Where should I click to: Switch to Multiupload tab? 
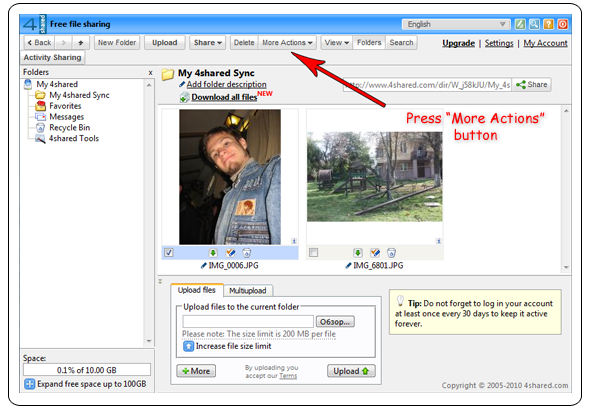click(x=248, y=290)
